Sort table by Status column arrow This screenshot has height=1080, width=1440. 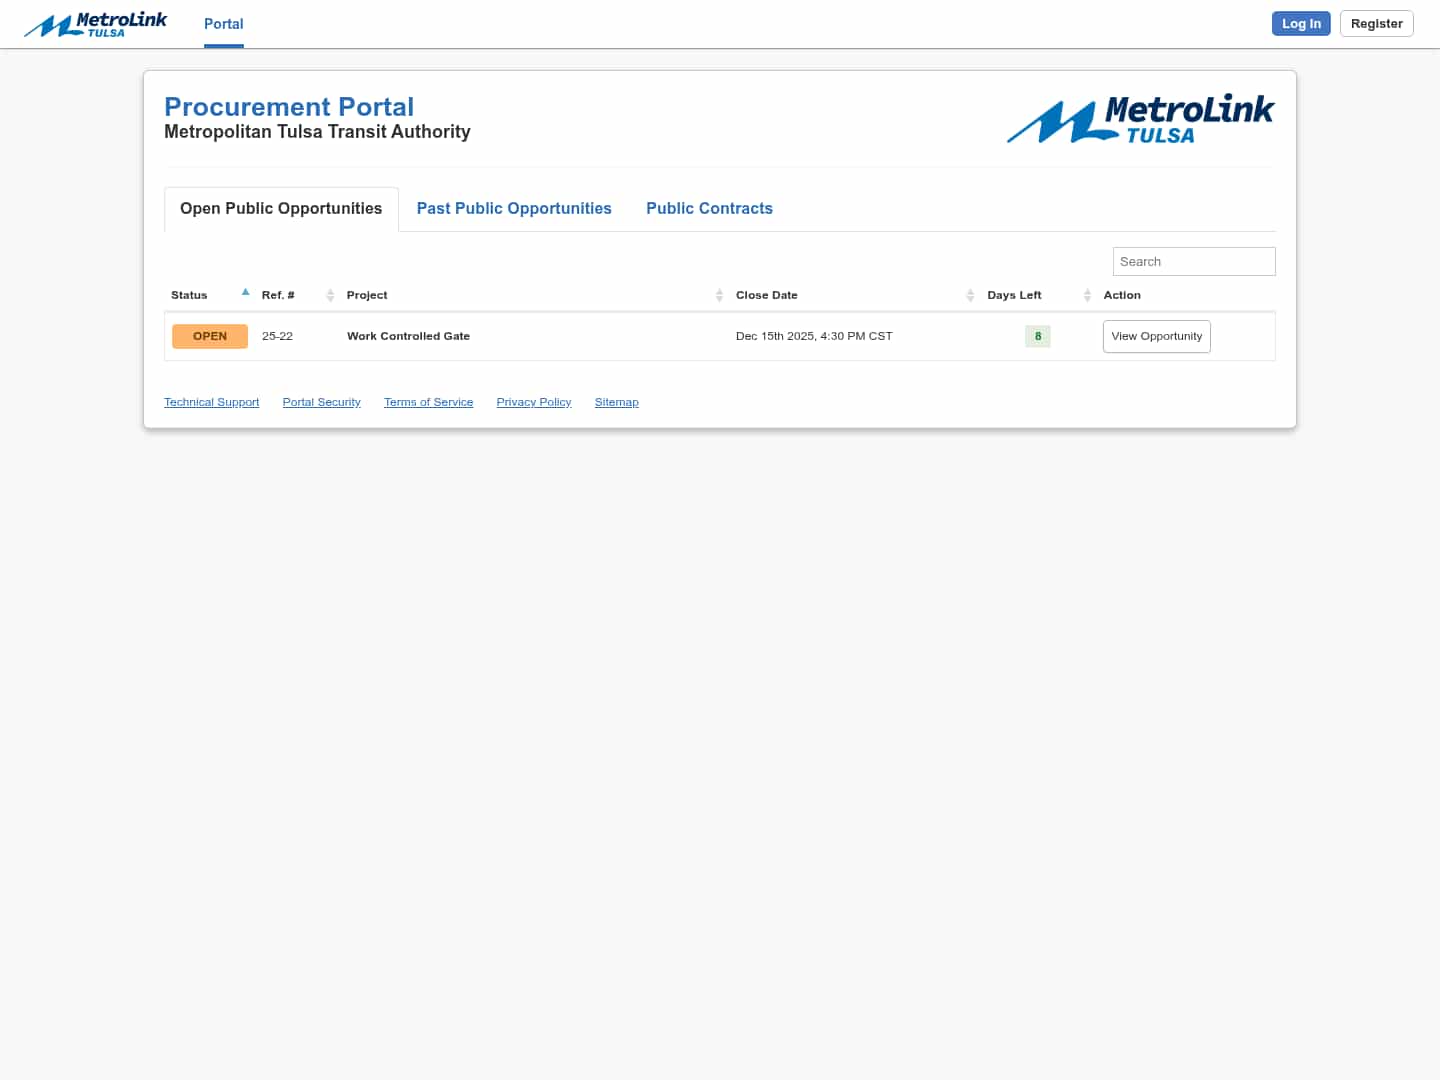click(x=246, y=292)
